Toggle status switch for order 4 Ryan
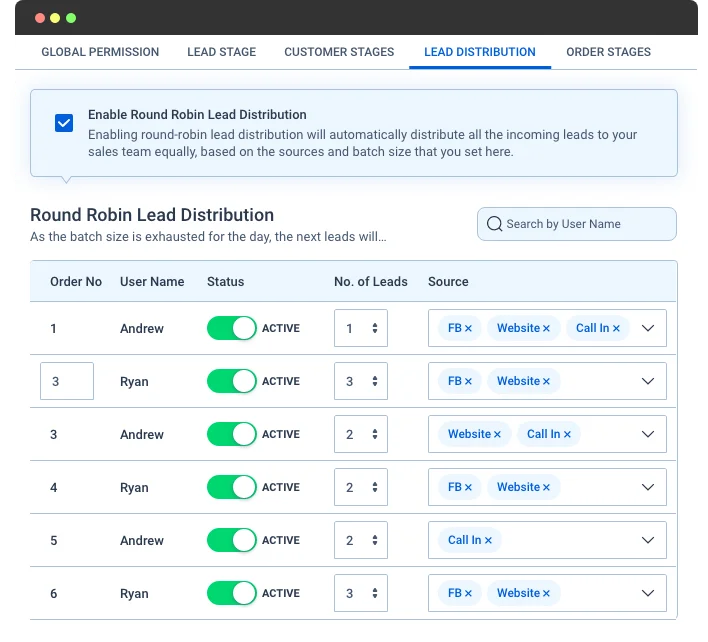Image resolution: width=708 pixels, height=642 pixels. (232, 487)
